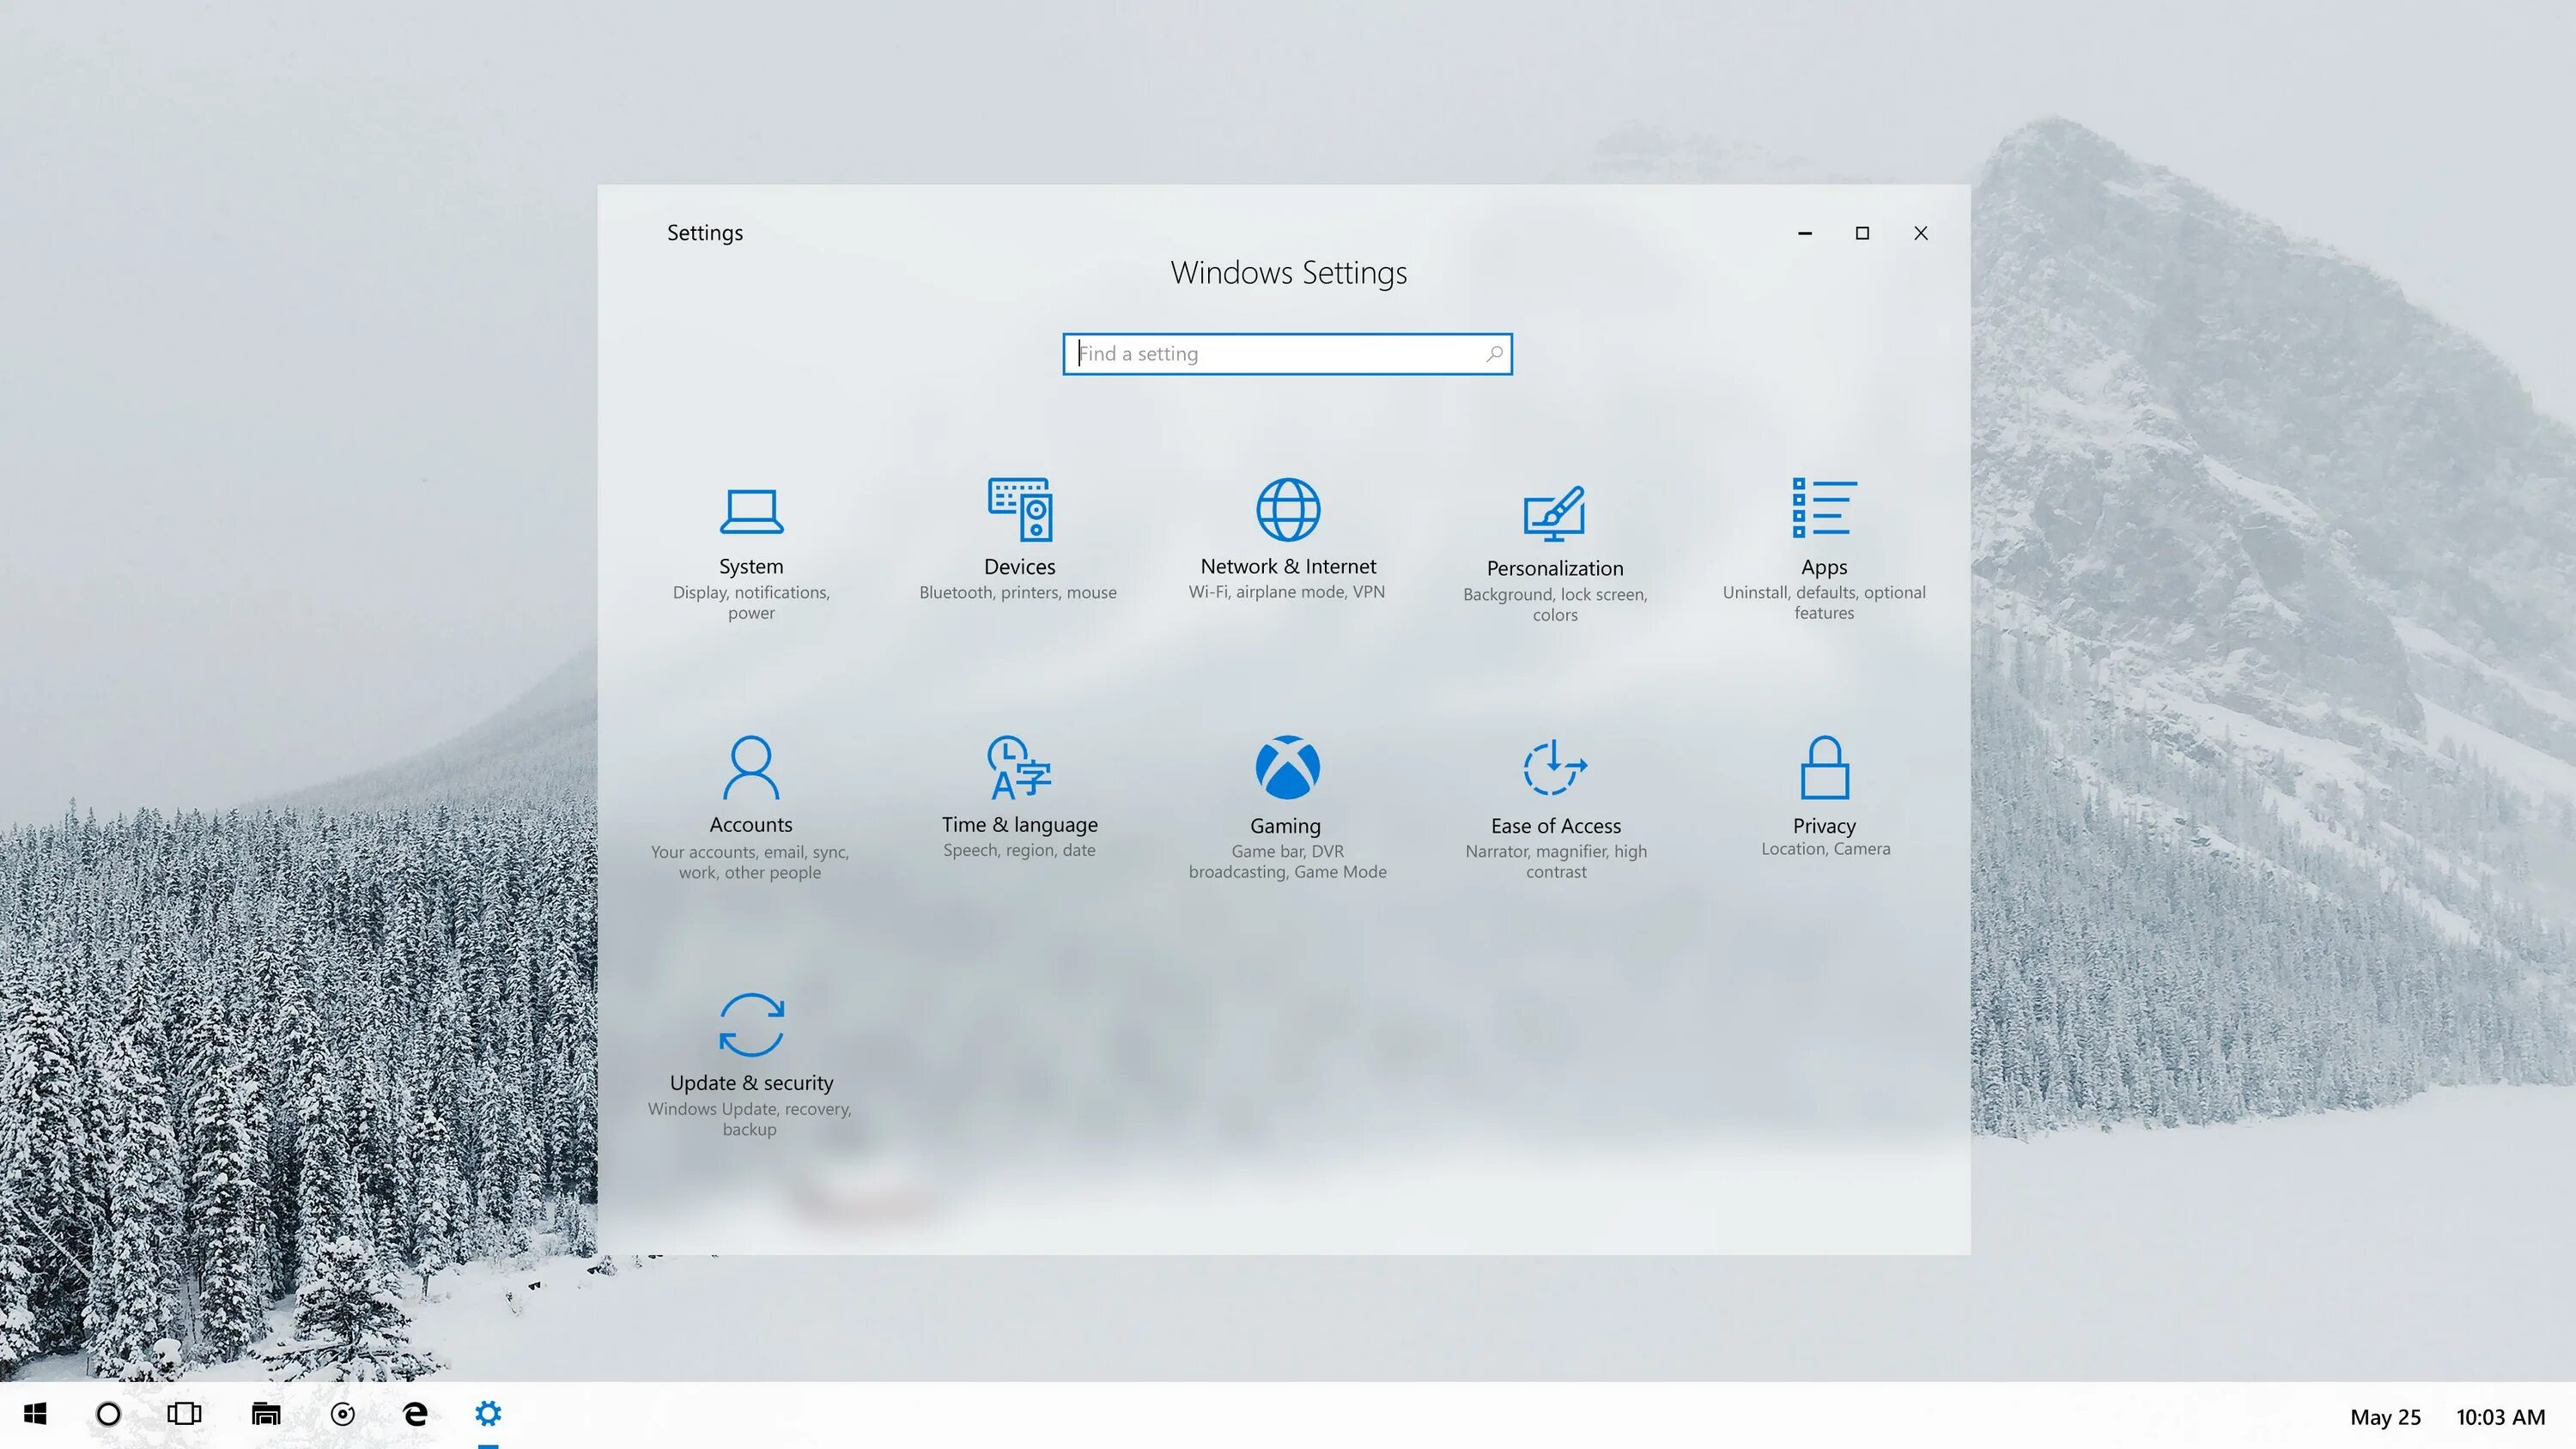Open Apps list icon
Image resolution: width=2576 pixels, height=1449 pixels.
coord(1823,508)
